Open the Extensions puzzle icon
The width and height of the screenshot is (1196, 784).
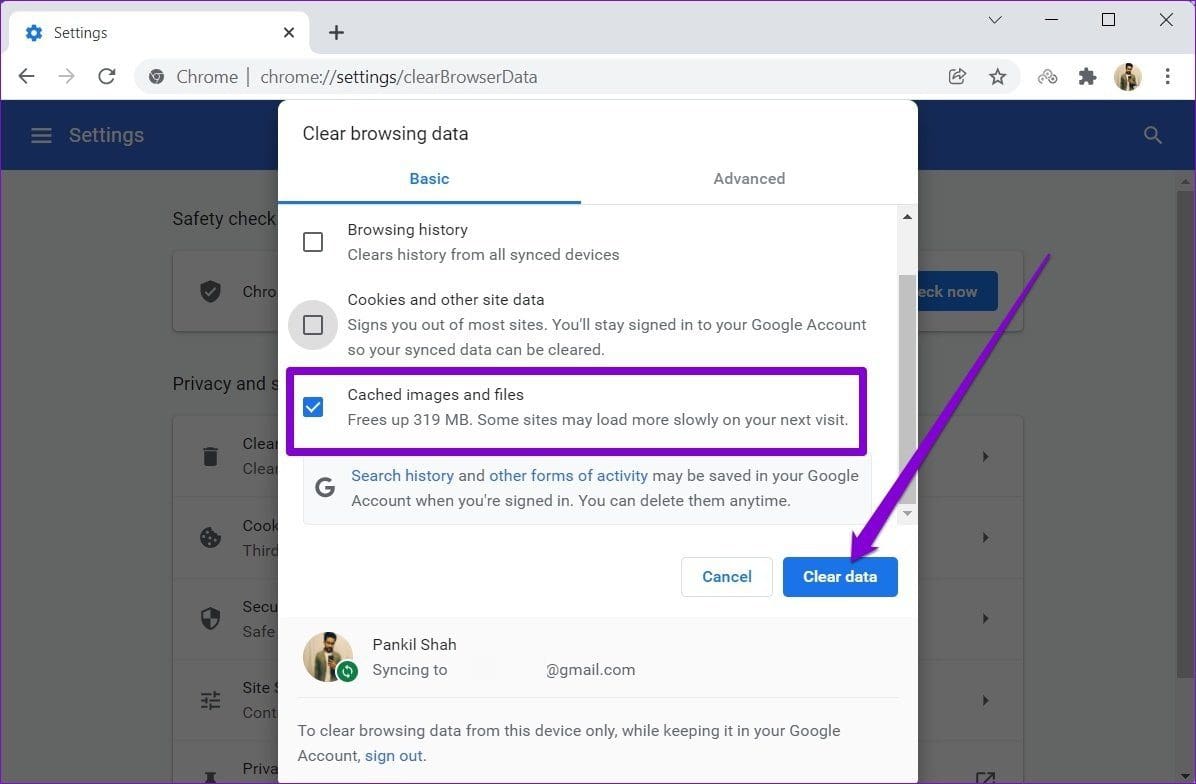pos(1088,76)
